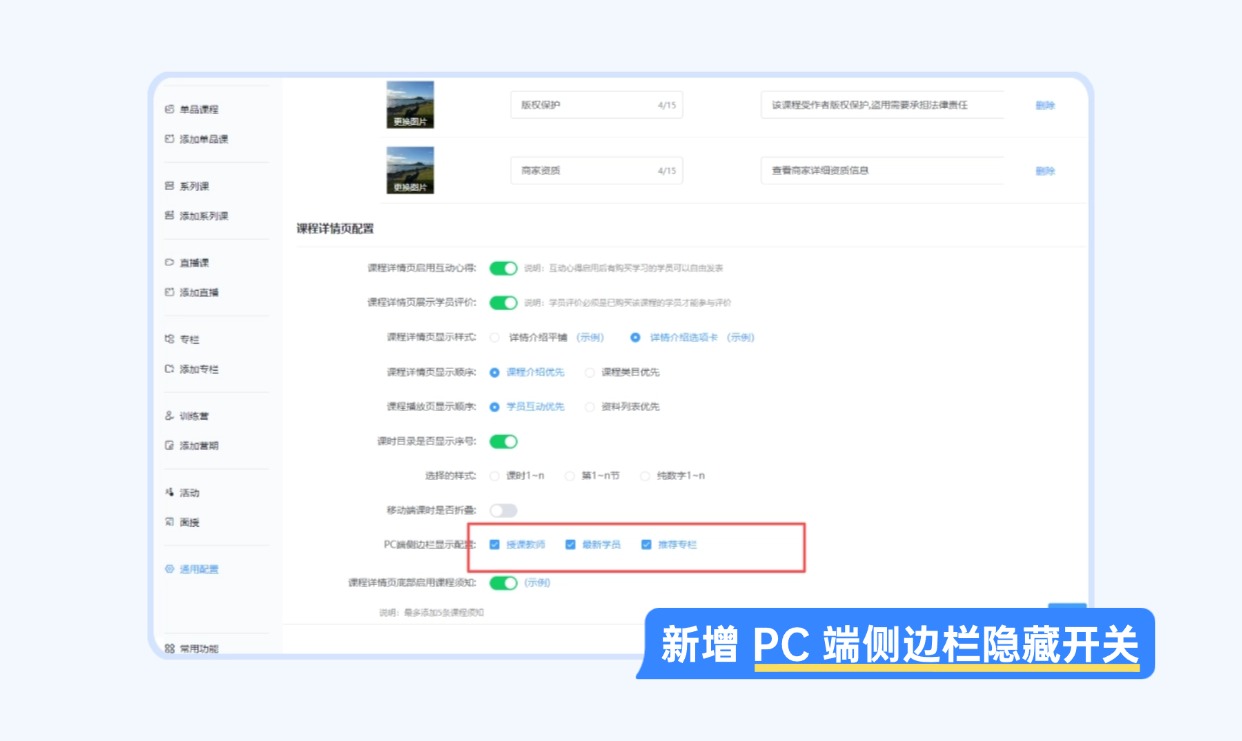
Task: Open 添加营期 in the sidebar
Action: tap(198, 446)
